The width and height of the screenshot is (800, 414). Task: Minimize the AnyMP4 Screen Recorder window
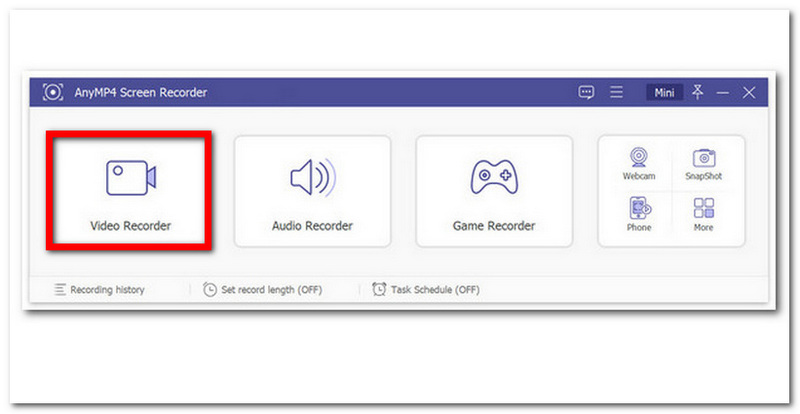click(x=722, y=93)
